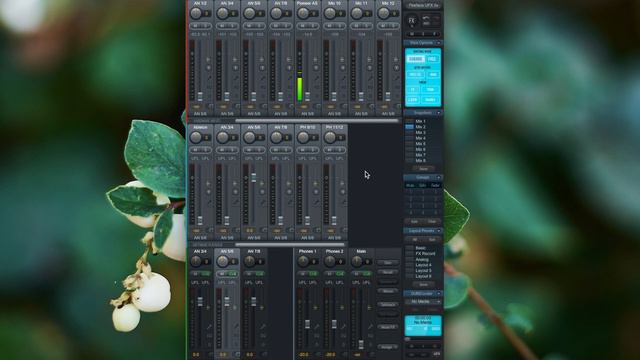Click the pan knob of Phones 2
Viewport: 640px width, 360px height.
(x=330, y=261)
